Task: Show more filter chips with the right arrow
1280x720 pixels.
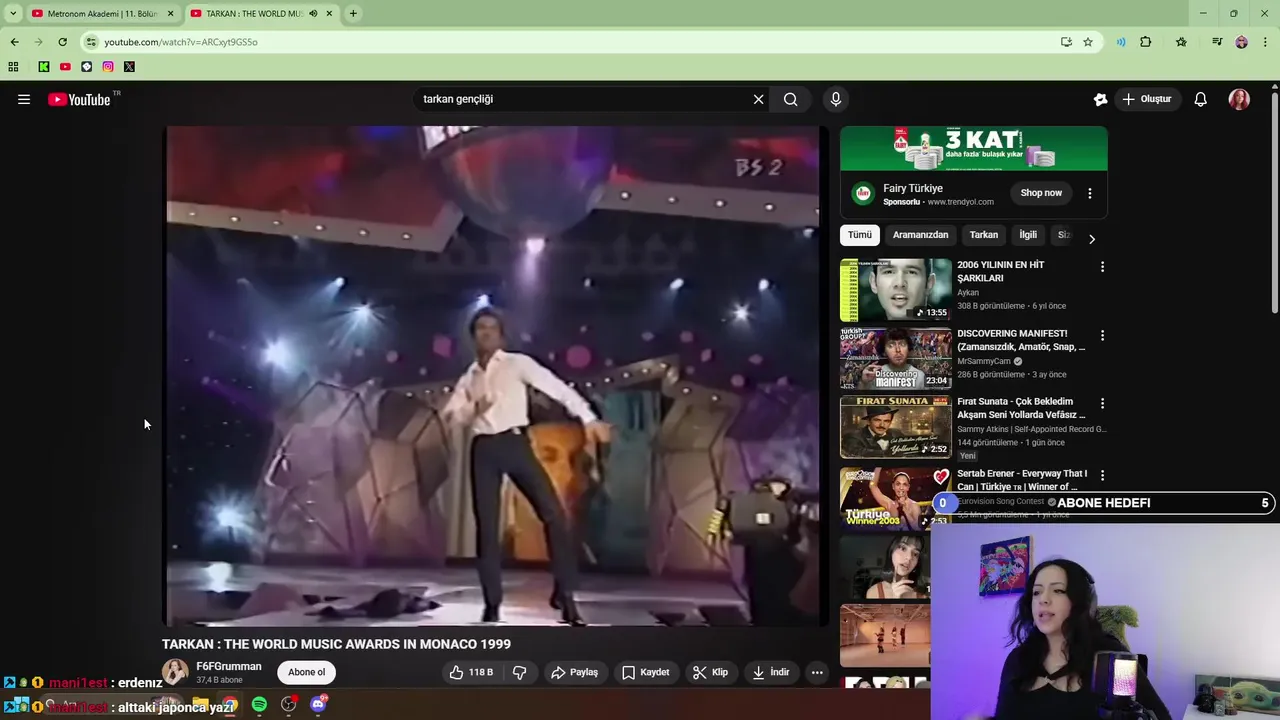Action: point(1091,239)
